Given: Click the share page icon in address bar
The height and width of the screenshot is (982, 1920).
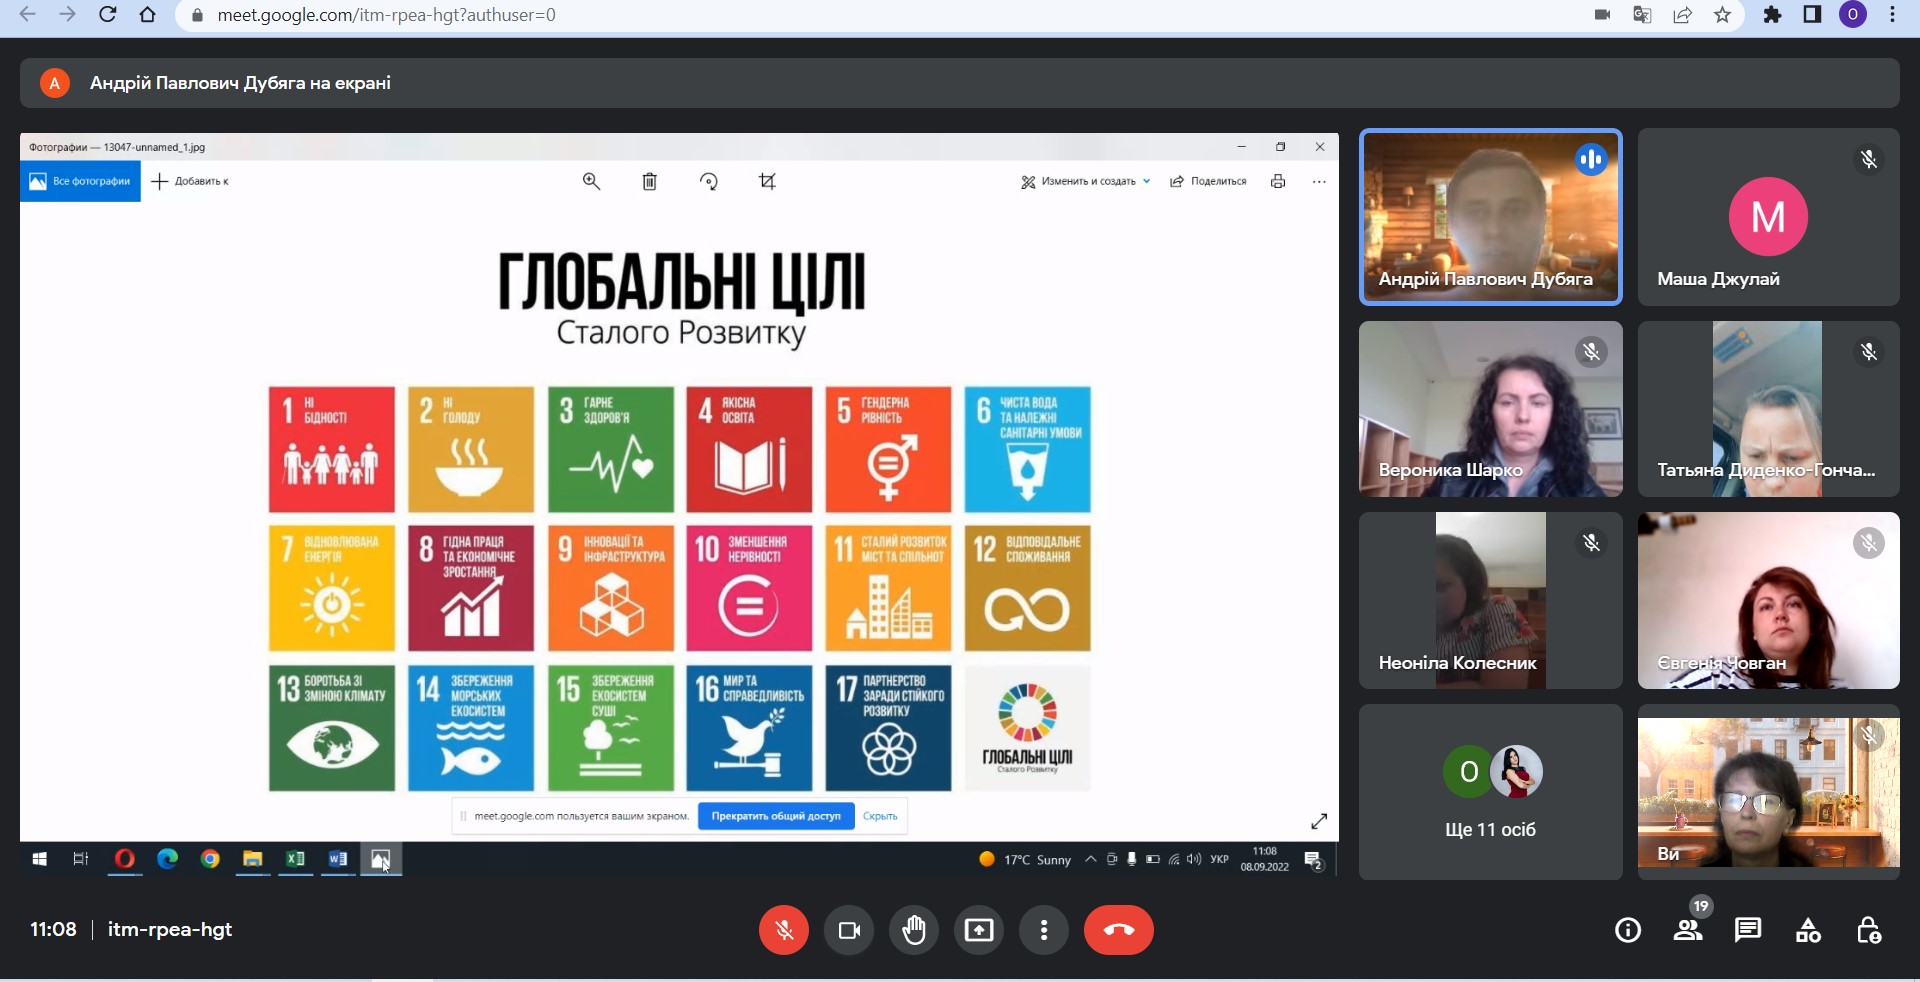Looking at the screenshot, I should coord(1682,15).
